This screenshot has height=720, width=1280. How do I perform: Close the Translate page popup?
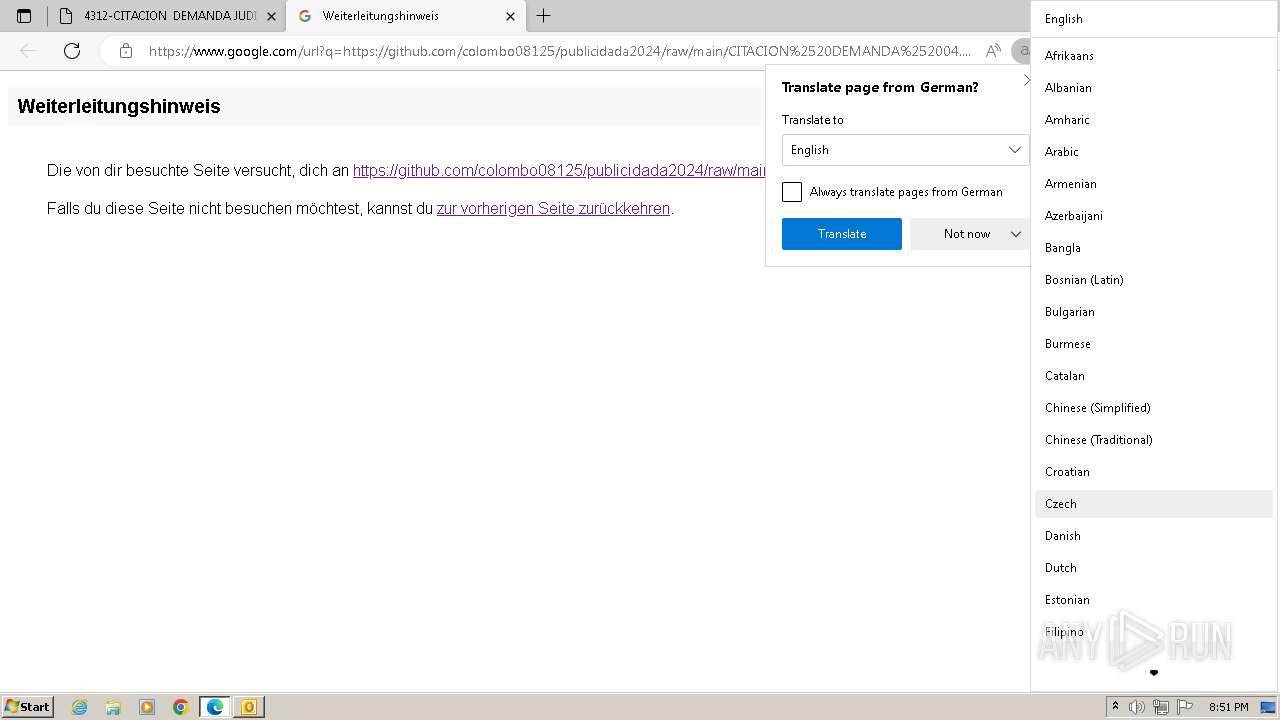click(x=1026, y=80)
